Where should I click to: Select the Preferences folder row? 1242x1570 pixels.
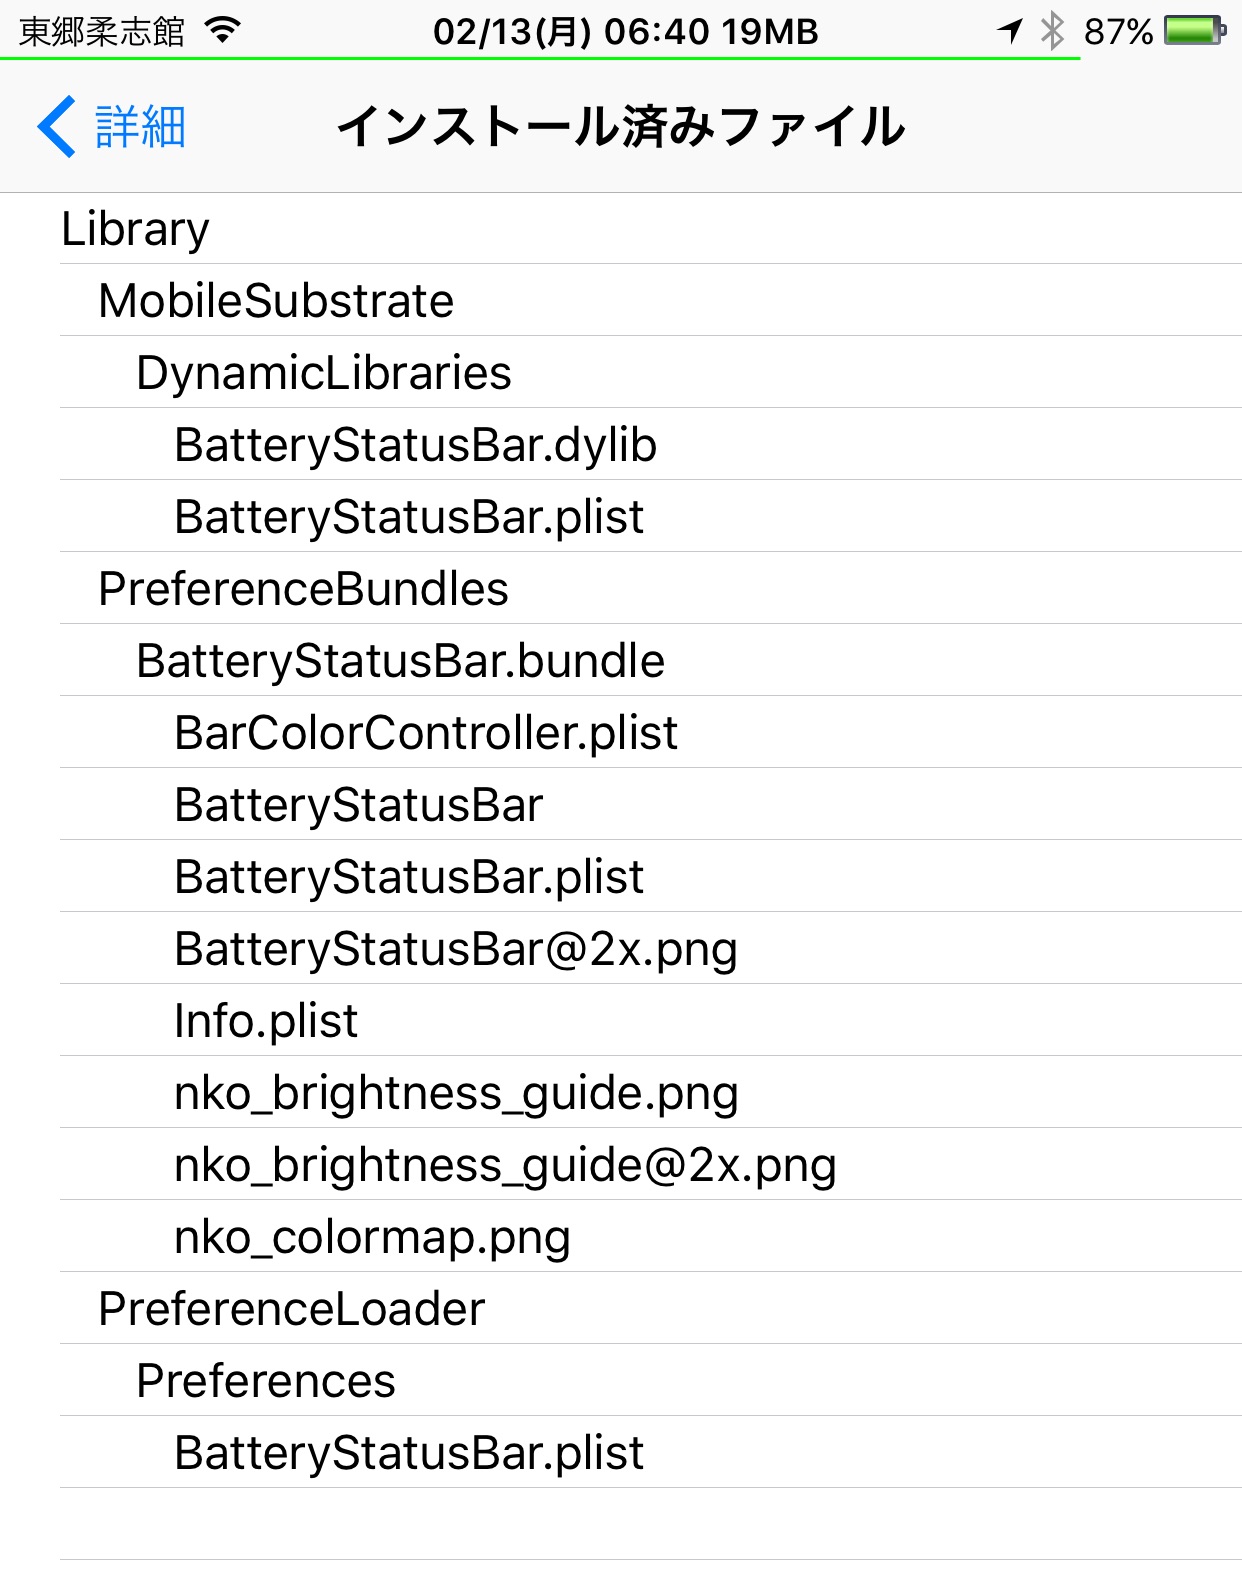651,1381
